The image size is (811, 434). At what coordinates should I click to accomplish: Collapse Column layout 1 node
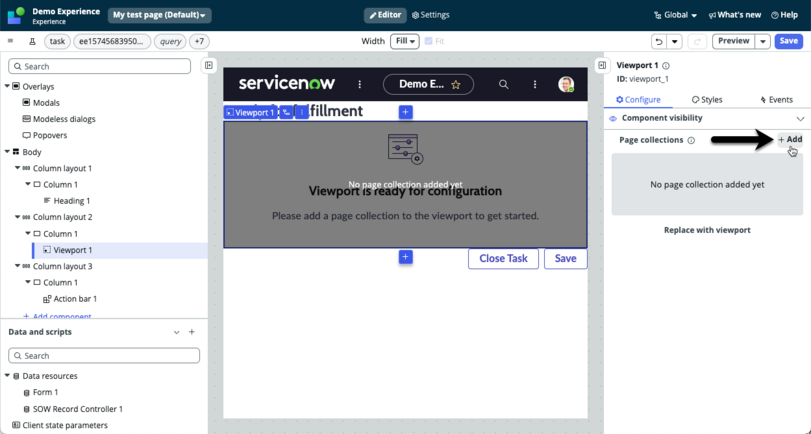click(18, 168)
